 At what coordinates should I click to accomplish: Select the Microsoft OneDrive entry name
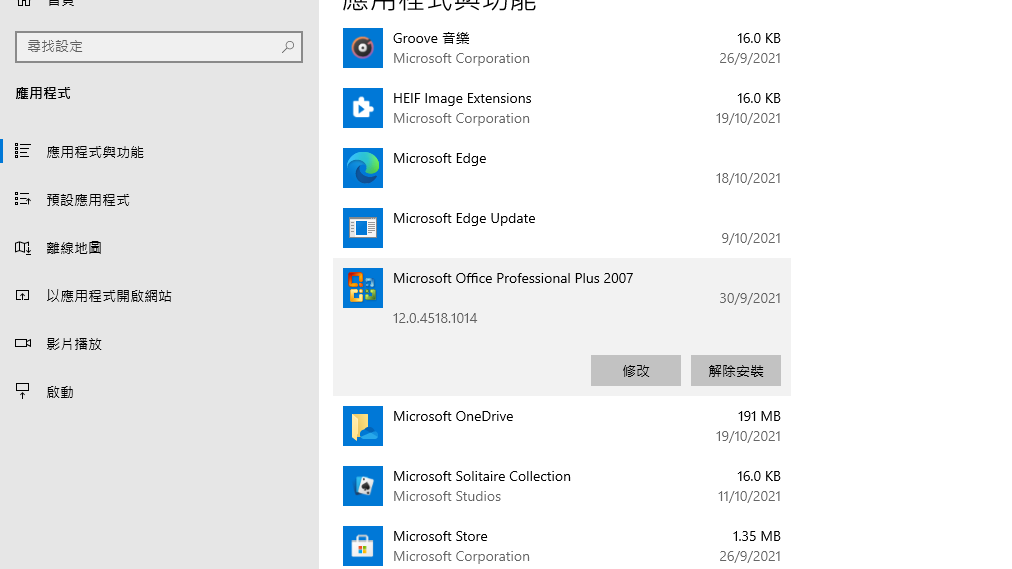pos(453,416)
